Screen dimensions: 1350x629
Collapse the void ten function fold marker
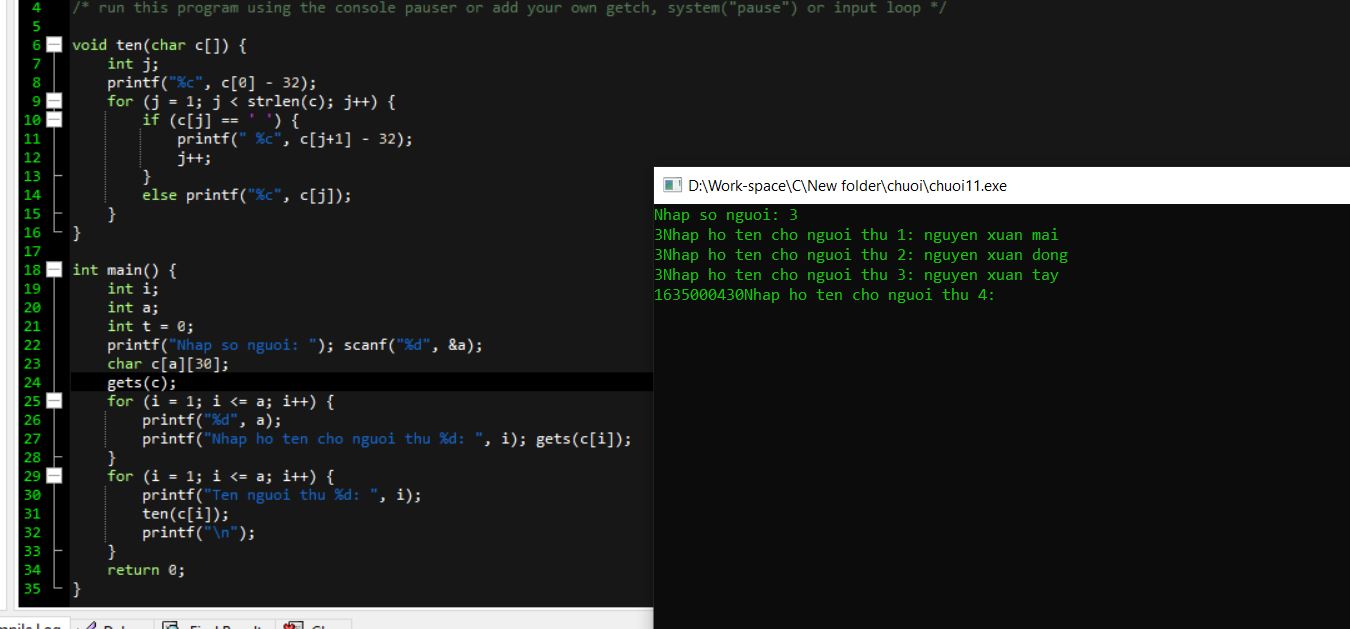point(54,45)
